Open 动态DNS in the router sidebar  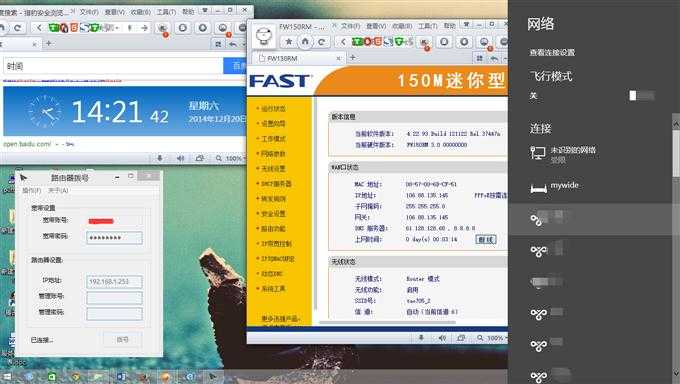(272, 274)
